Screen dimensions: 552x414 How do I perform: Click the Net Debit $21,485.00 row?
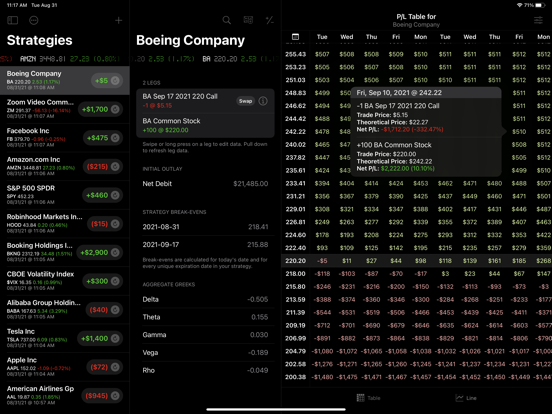pos(205,184)
